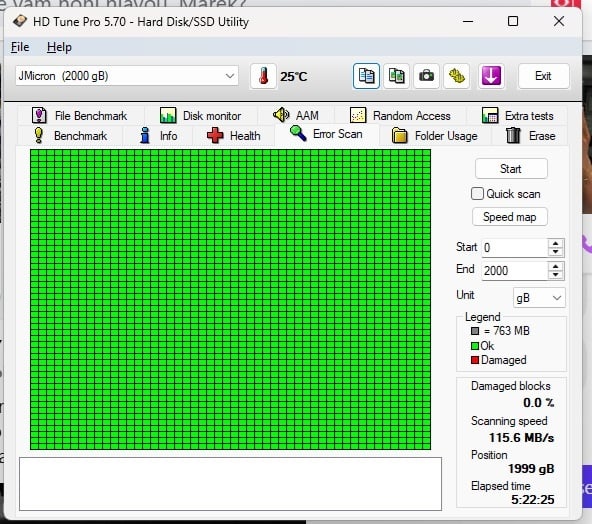Click the green Ok legend swatch

pos(475,346)
